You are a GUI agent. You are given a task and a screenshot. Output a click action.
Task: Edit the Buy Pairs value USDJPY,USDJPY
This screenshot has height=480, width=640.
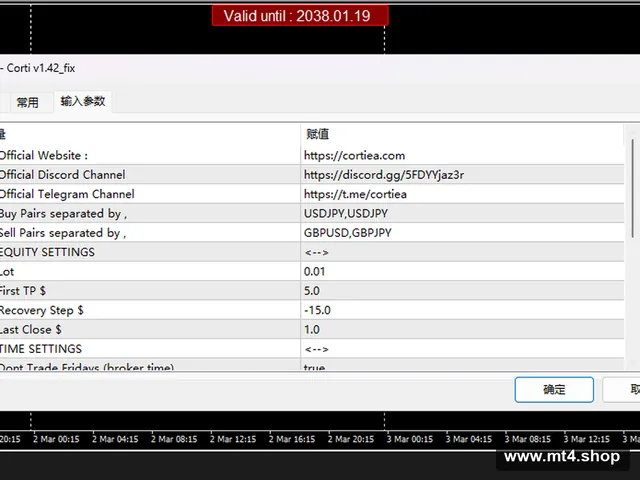(x=462, y=213)
